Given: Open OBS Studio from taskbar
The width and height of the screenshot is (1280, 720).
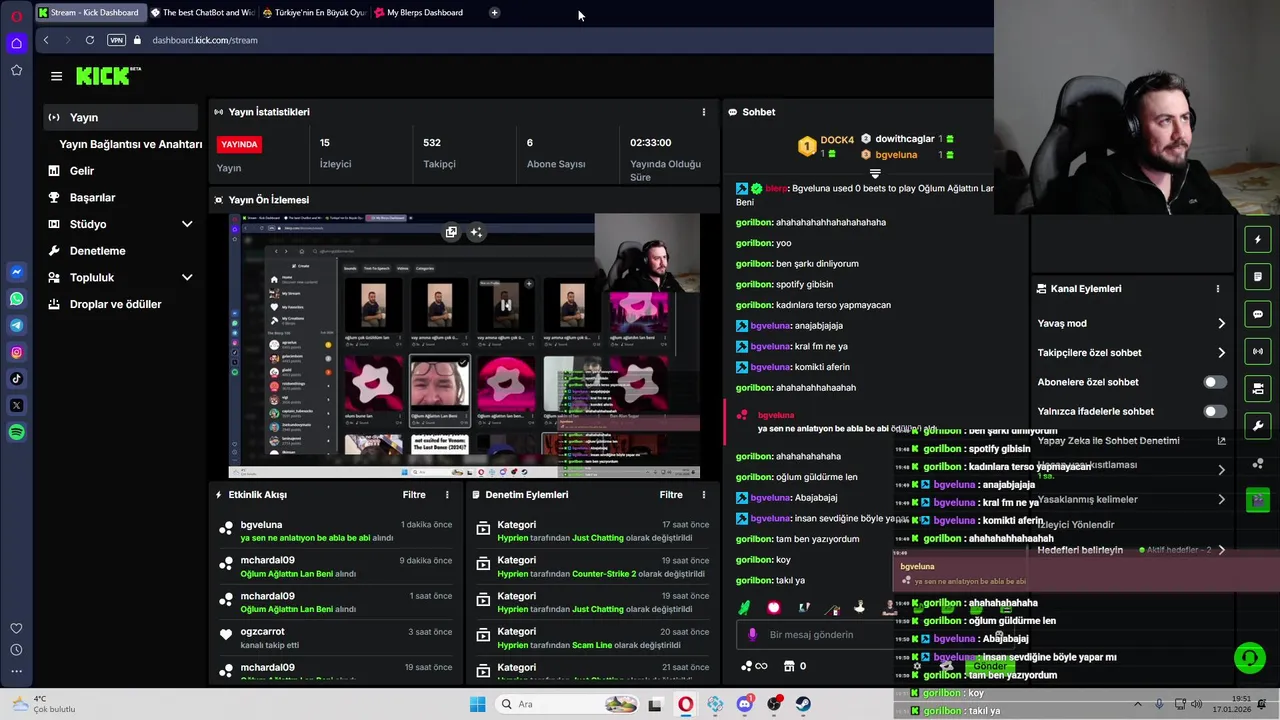Looking at the screenshot, I should coord(774,704).
